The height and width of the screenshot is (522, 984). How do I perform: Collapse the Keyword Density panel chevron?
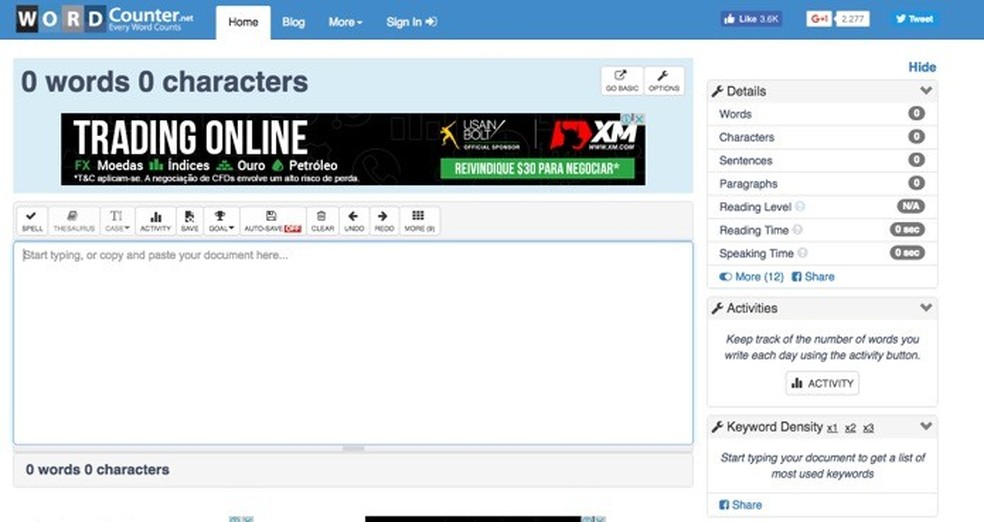[926, 426]
